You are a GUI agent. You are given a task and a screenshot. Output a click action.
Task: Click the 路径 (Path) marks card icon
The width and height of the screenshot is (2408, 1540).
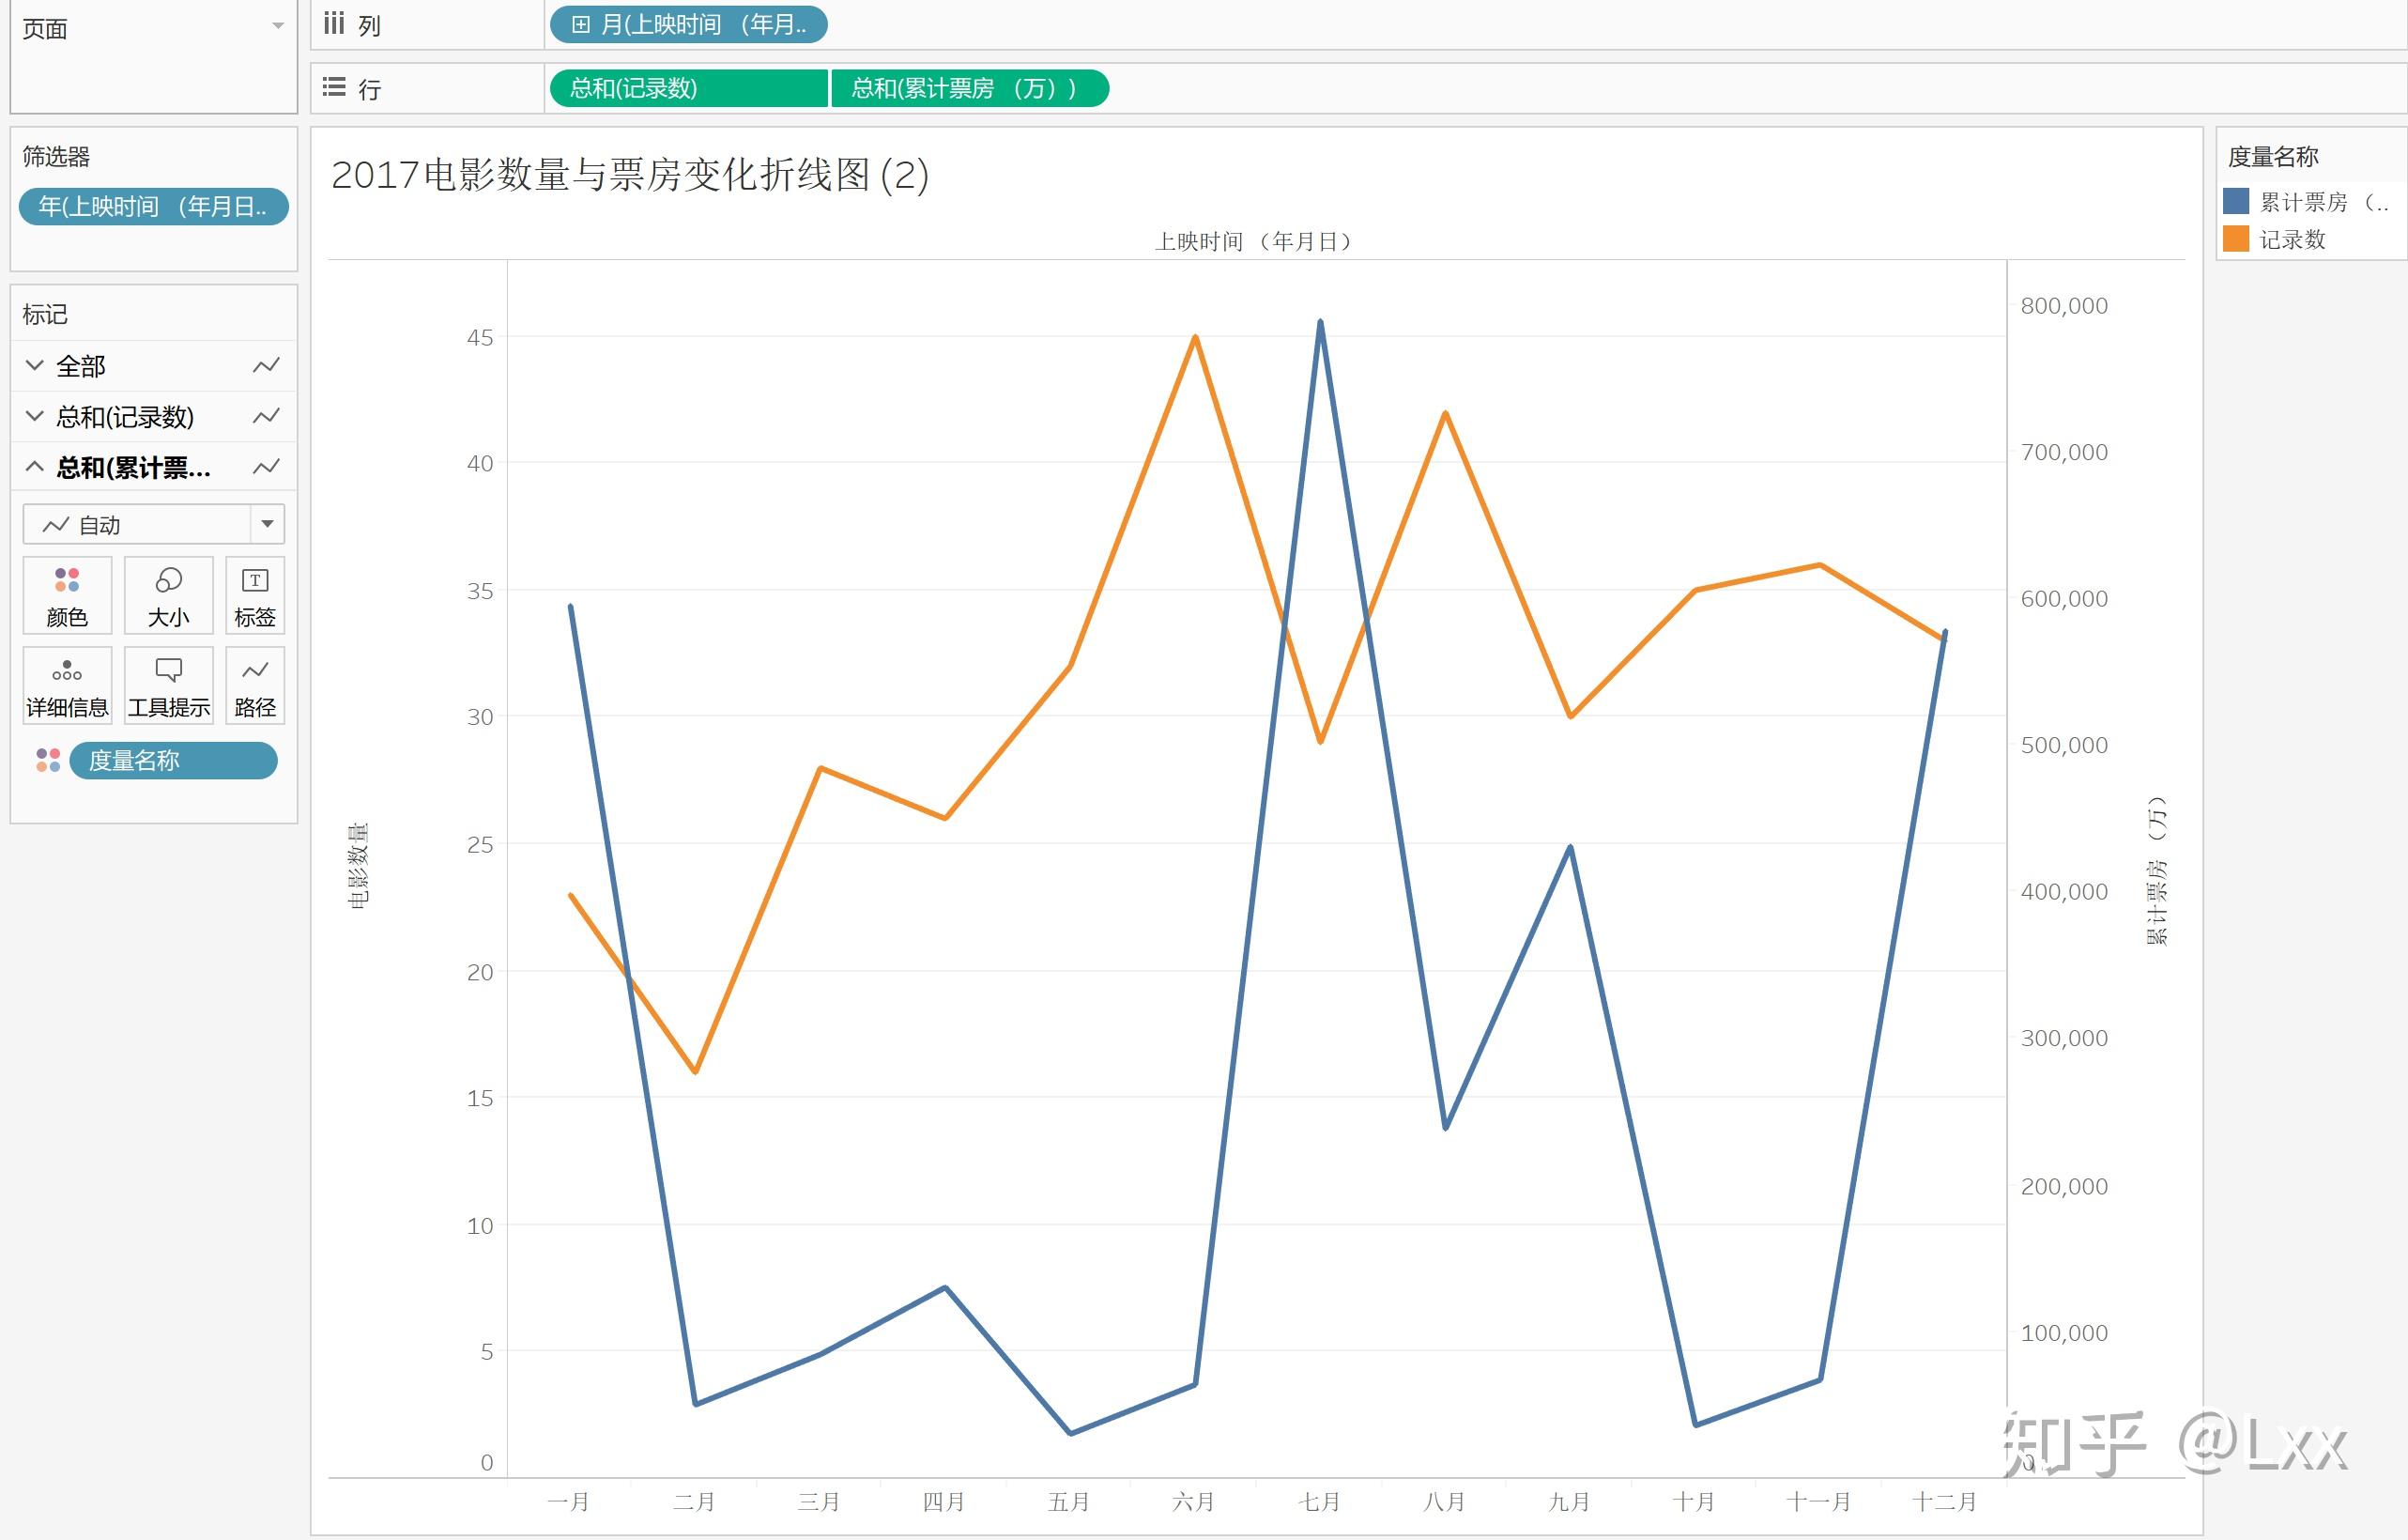254,685
